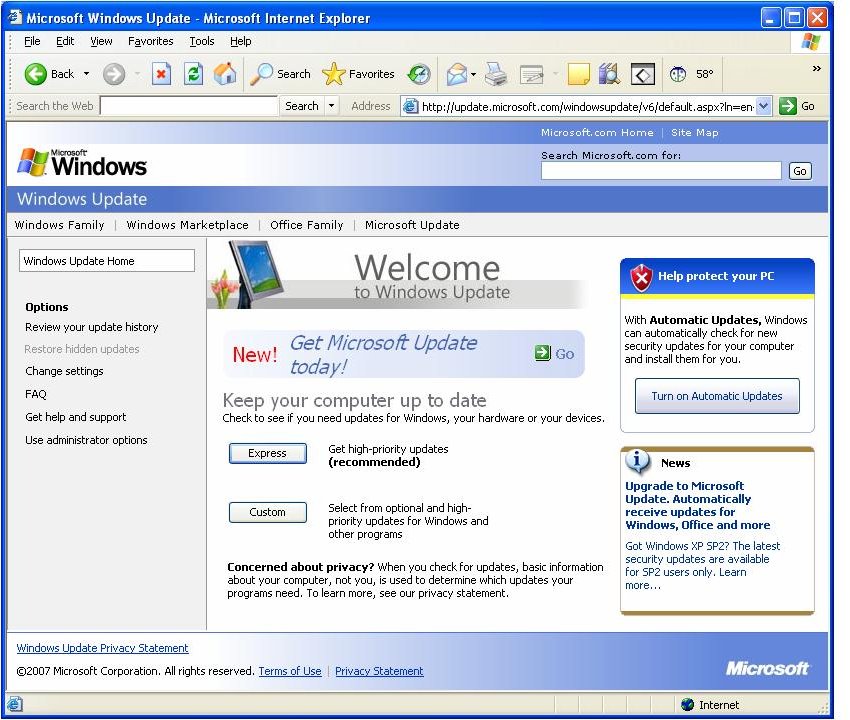
Task: Click the Terms of Use link
Action: click(x=290, y=671)
